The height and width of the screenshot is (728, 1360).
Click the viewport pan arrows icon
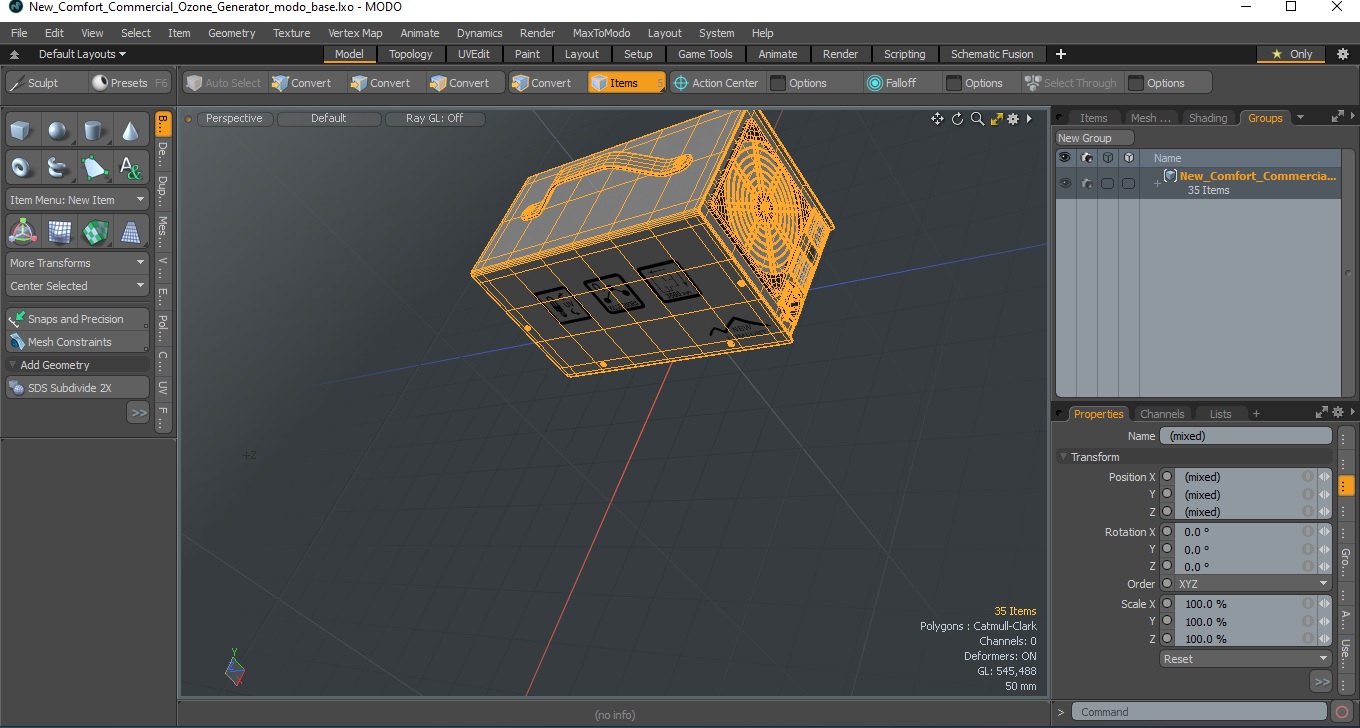pyautogui.click(x=937, y=119)
